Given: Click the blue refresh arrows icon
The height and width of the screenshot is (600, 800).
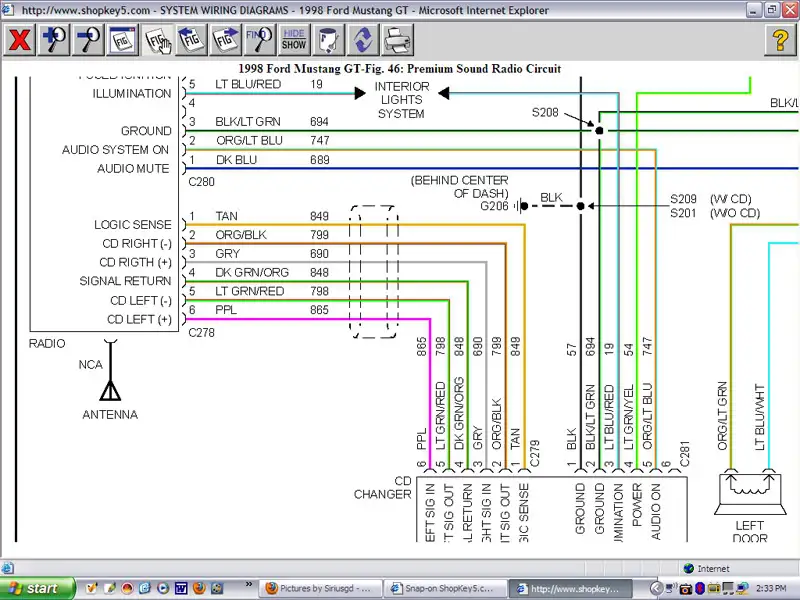Looking at the screenshot, I should pyautogui.click(x=363, y=40).
